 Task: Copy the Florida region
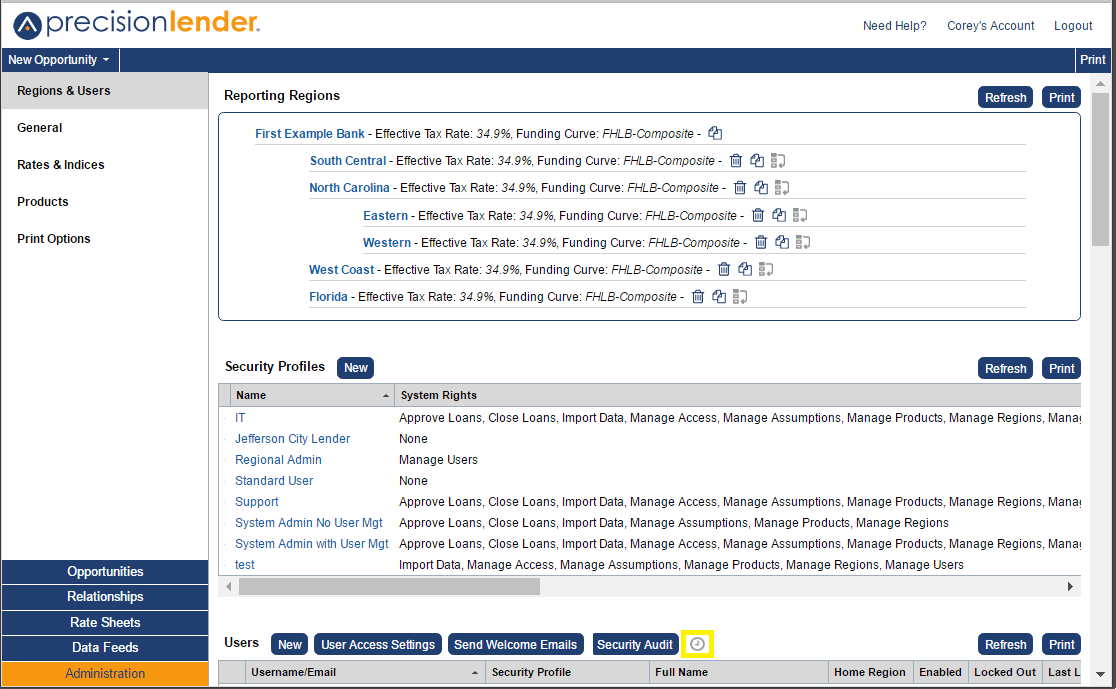719,297
